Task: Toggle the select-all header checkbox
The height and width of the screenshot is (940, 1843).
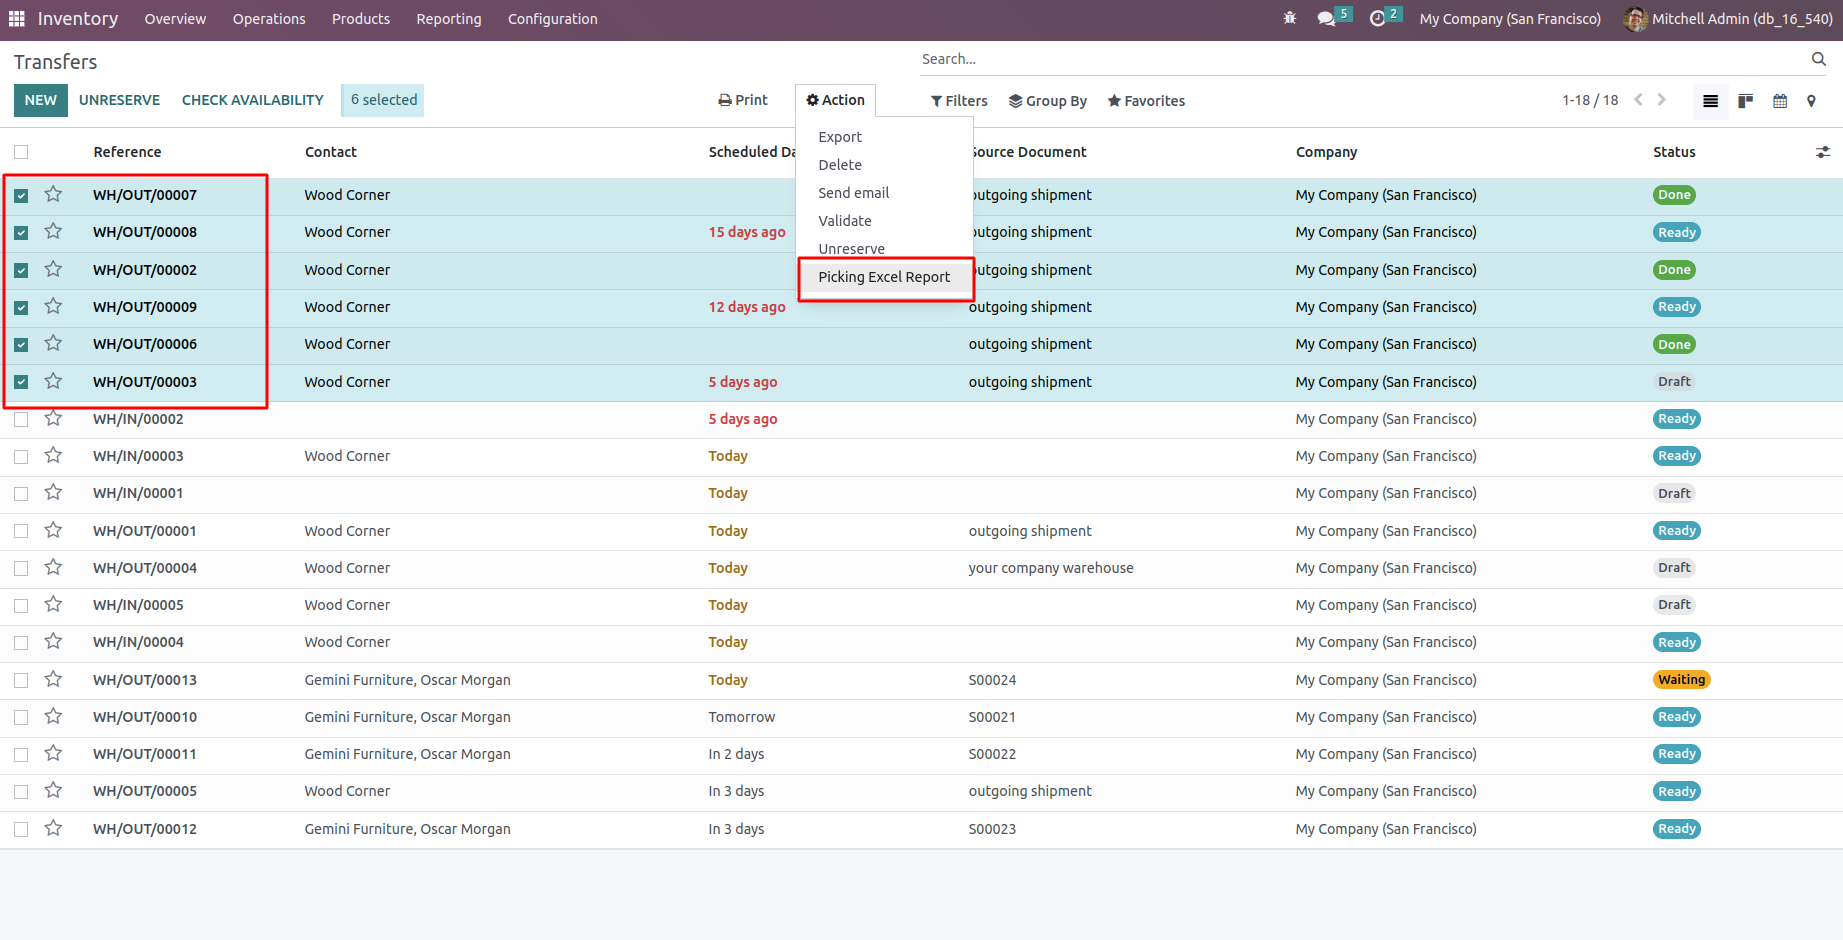Action: (x=21, y=152)
